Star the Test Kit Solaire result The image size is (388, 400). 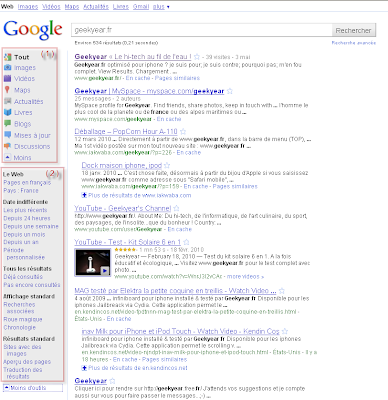(186, 242)
